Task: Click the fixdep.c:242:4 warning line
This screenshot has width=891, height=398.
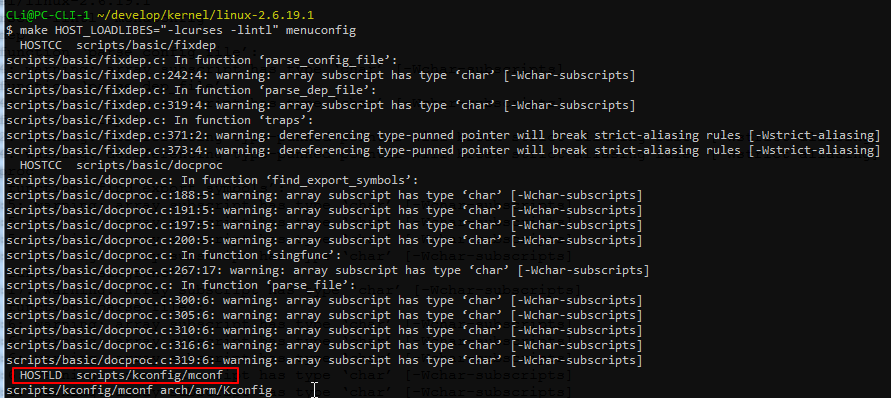Action: tap(320, 75)
